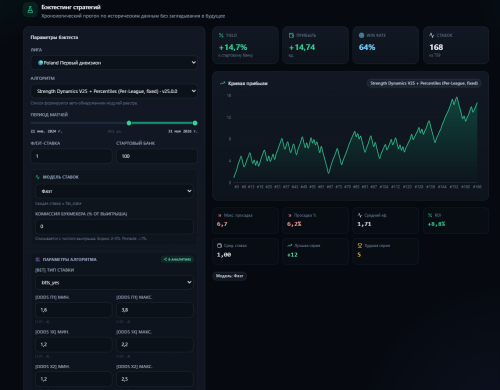Click the ODDS 1X Мин. field showing 1,2
Image resolution: width=500 pixels, height=390 pixels.
point(73,345)
